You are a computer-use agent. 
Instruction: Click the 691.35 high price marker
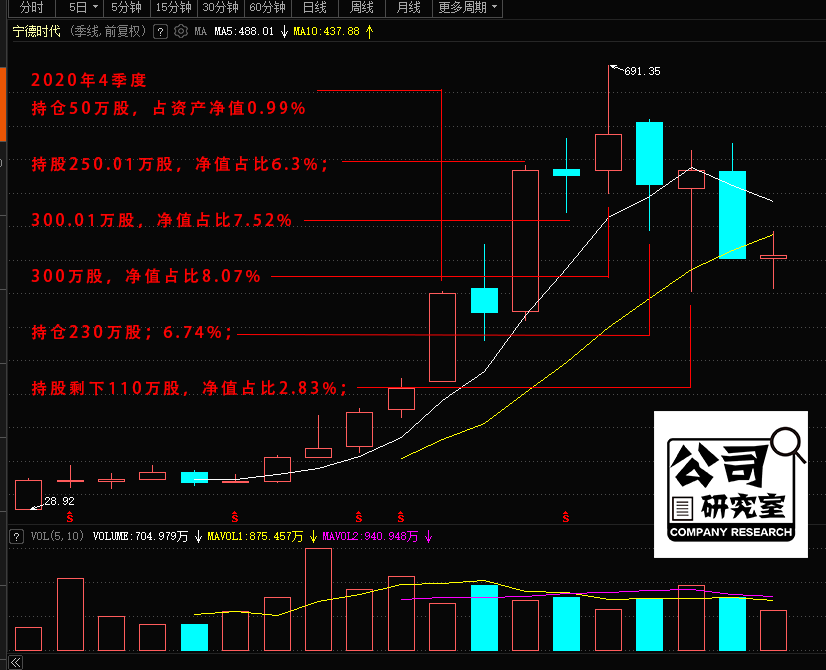point(641,71)
